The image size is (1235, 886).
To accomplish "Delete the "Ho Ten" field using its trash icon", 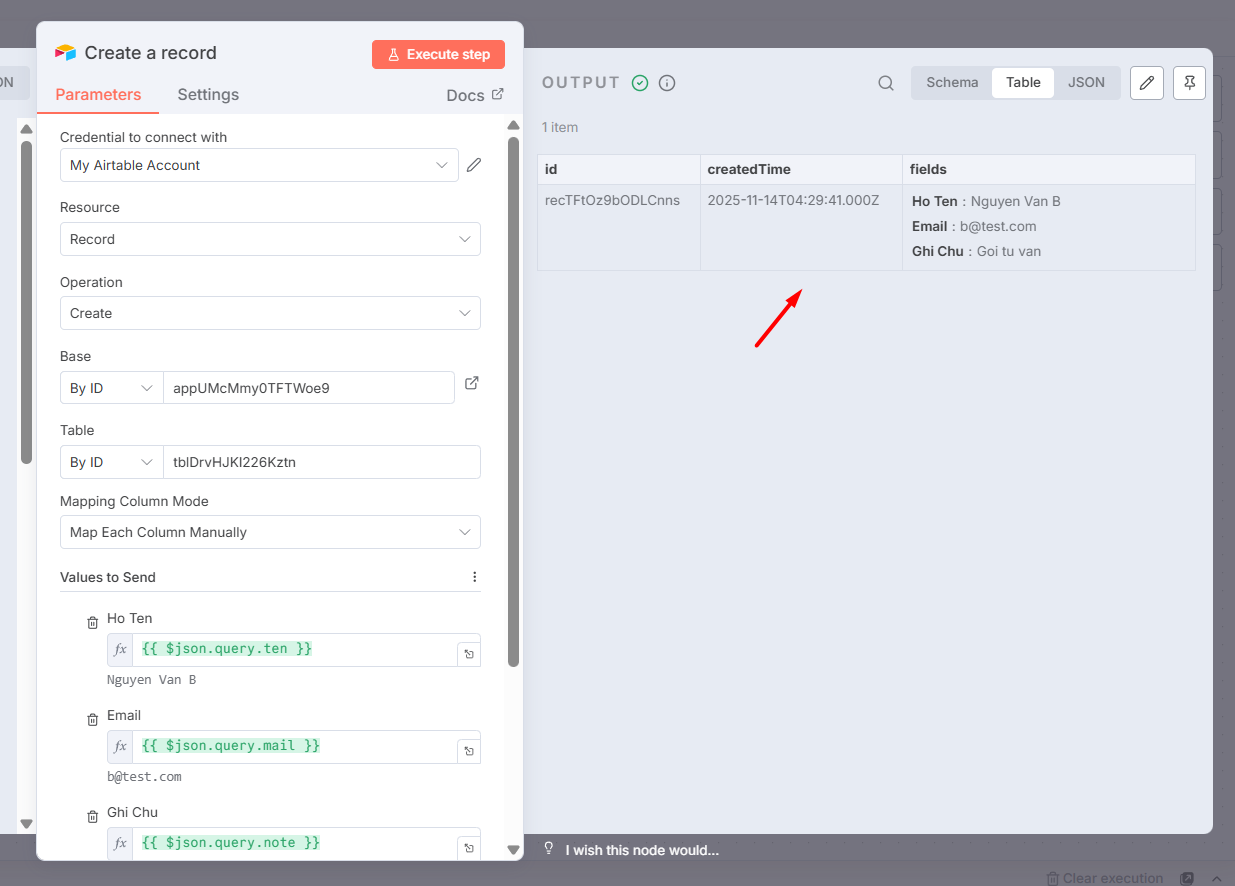I will point(91,621).
